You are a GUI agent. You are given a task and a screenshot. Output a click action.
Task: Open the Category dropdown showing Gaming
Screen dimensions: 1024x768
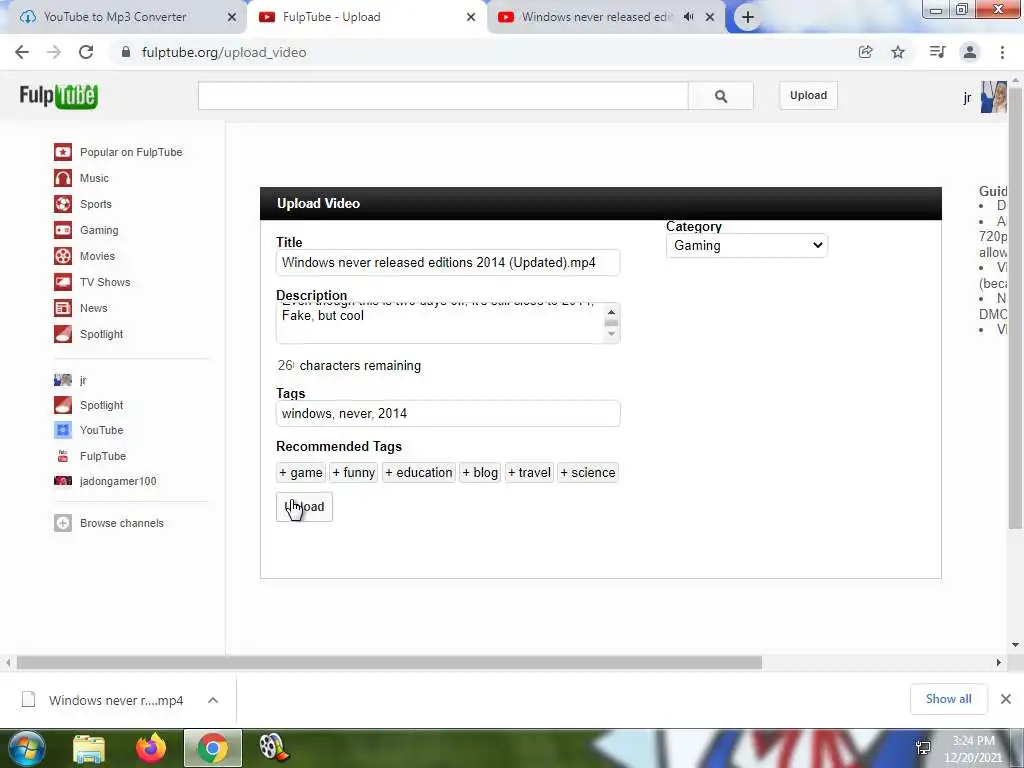coord(746,246)
